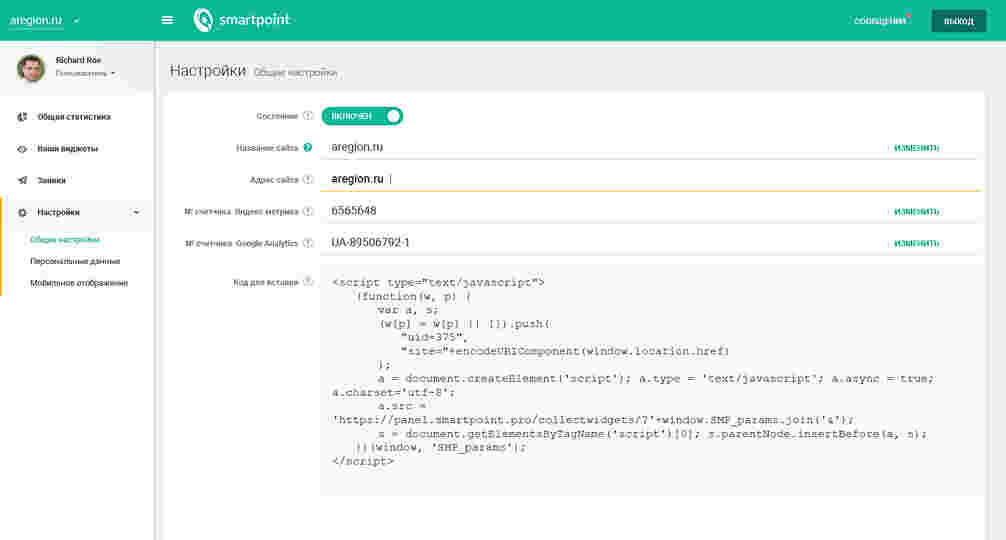Viewport: 1006px width, 540px height.
Task: Click help icon next to Яндекс метрика counter
Action: (x=308, y=211)
